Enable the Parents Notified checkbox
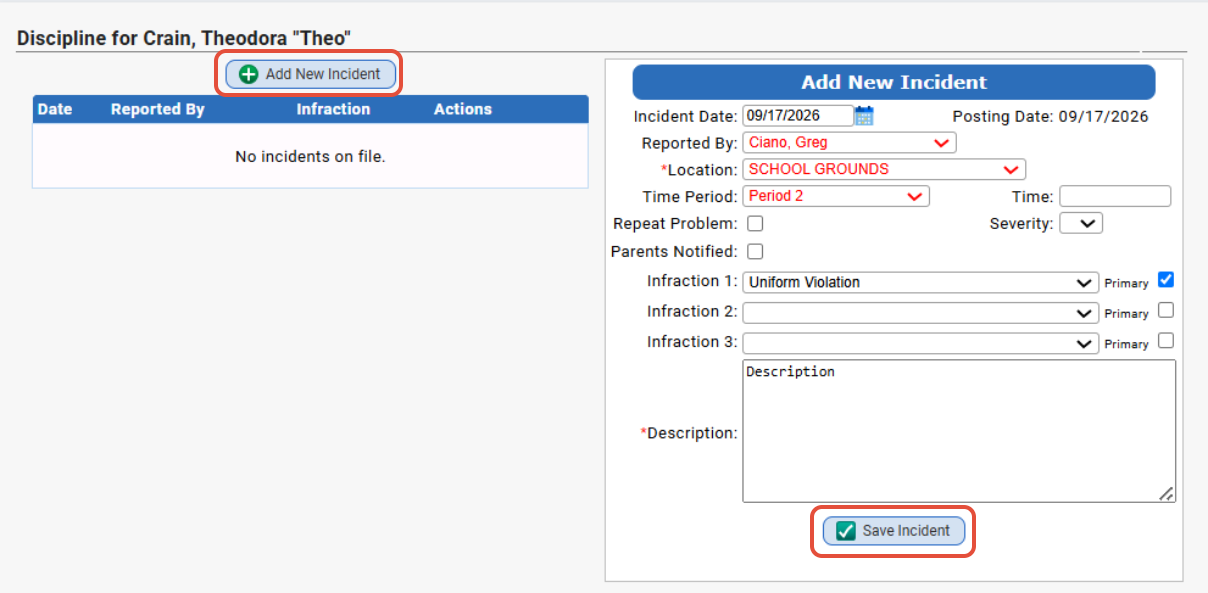 click(x=756, y=251)
